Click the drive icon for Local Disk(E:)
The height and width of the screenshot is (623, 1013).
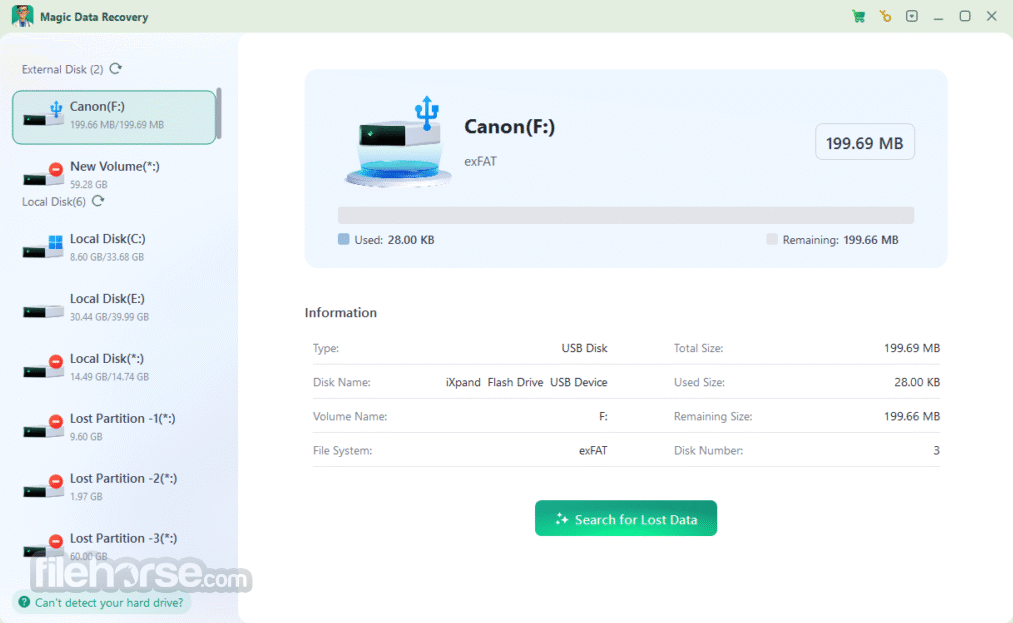(43, 311)
